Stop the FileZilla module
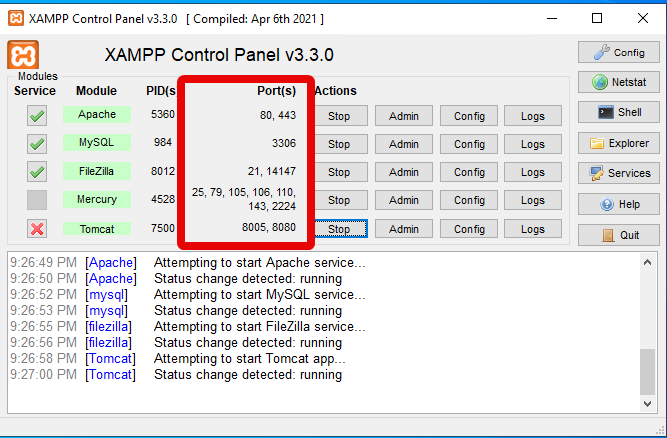Image resolution: width=667 pixels, height=438 pixels. [339, 172]
